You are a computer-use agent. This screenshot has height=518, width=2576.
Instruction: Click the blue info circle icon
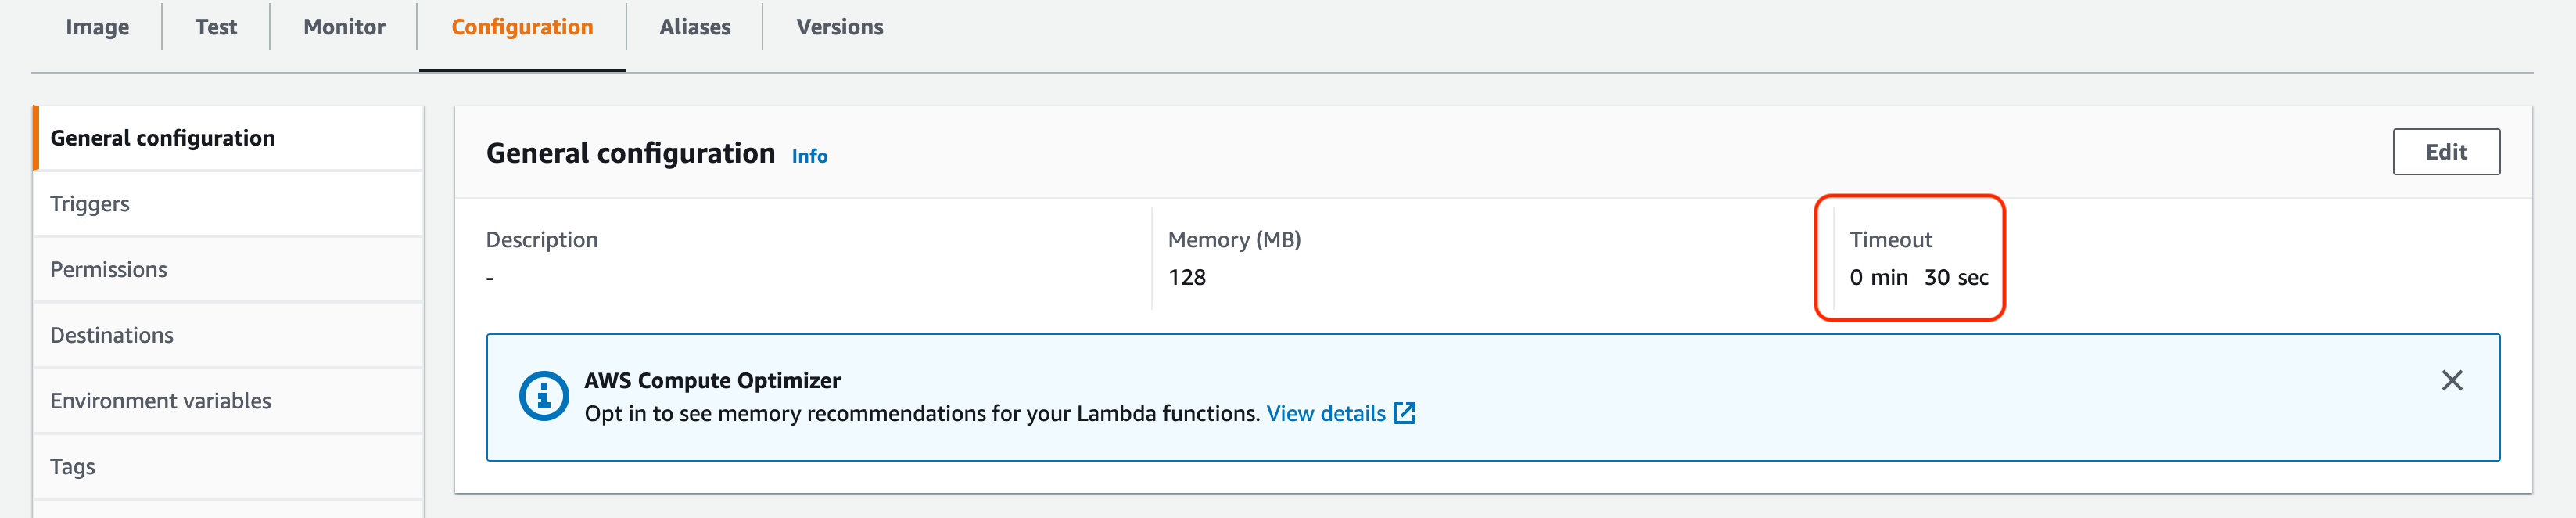click(544, 397)
